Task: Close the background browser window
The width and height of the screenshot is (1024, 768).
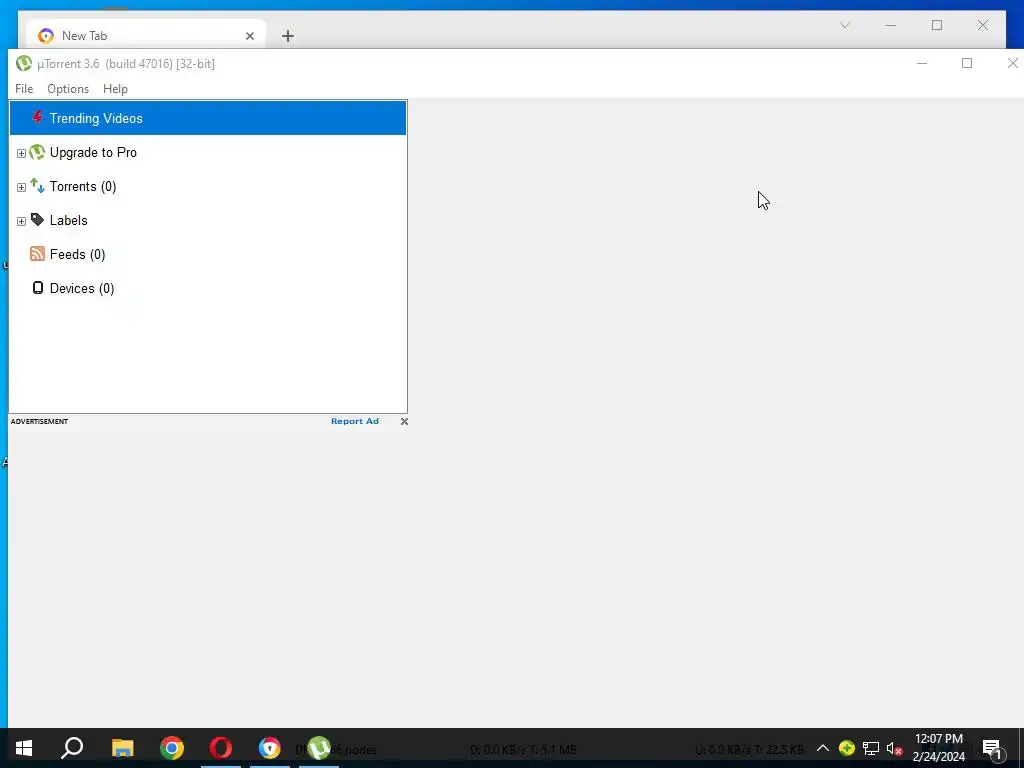Action: coord(983,25)
